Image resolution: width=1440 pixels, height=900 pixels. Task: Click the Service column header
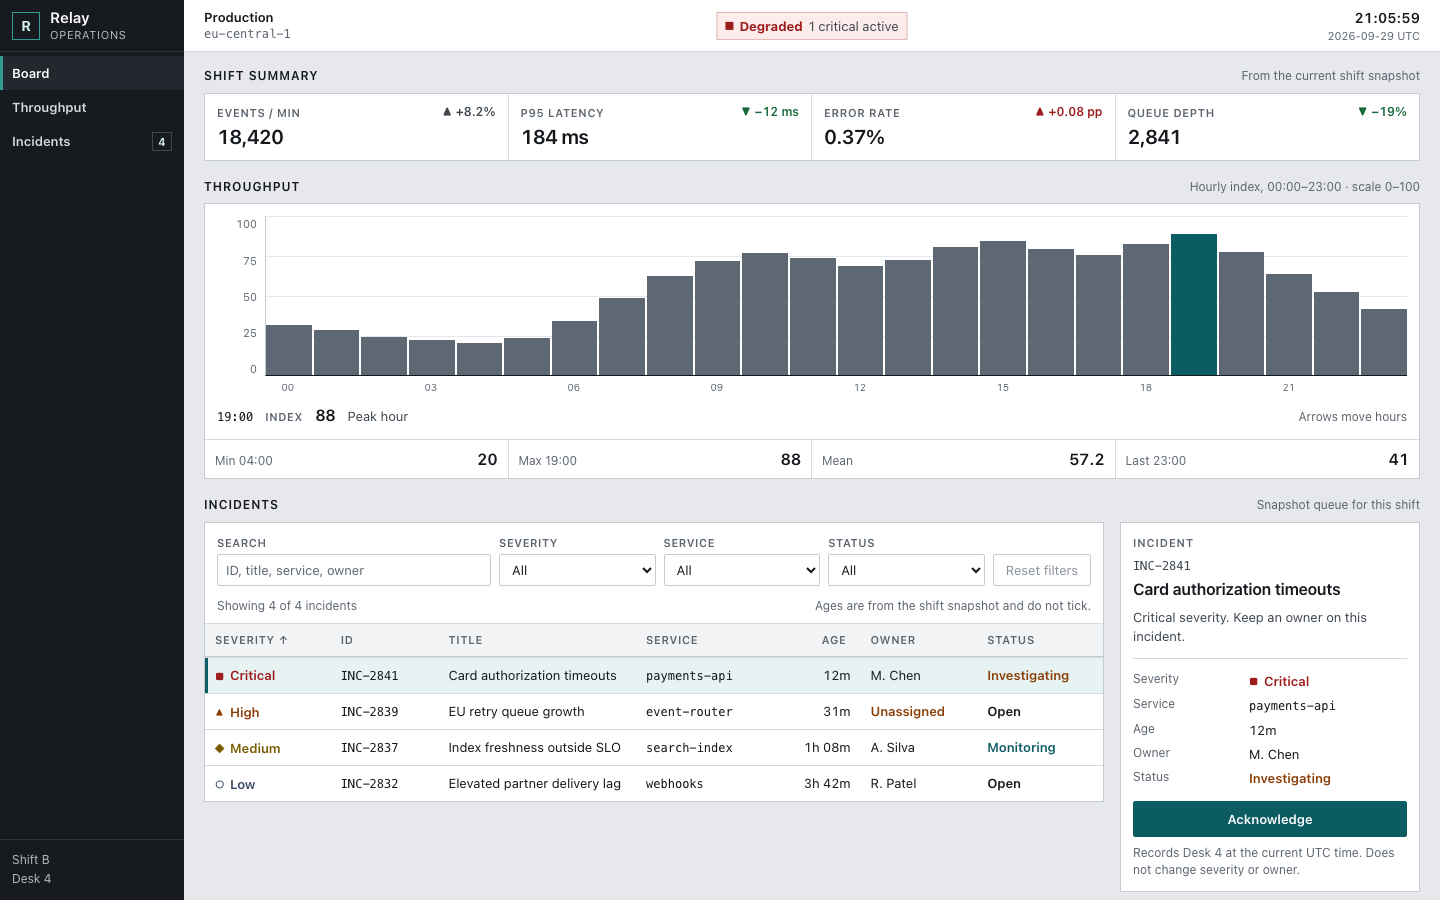pos(672,640)
